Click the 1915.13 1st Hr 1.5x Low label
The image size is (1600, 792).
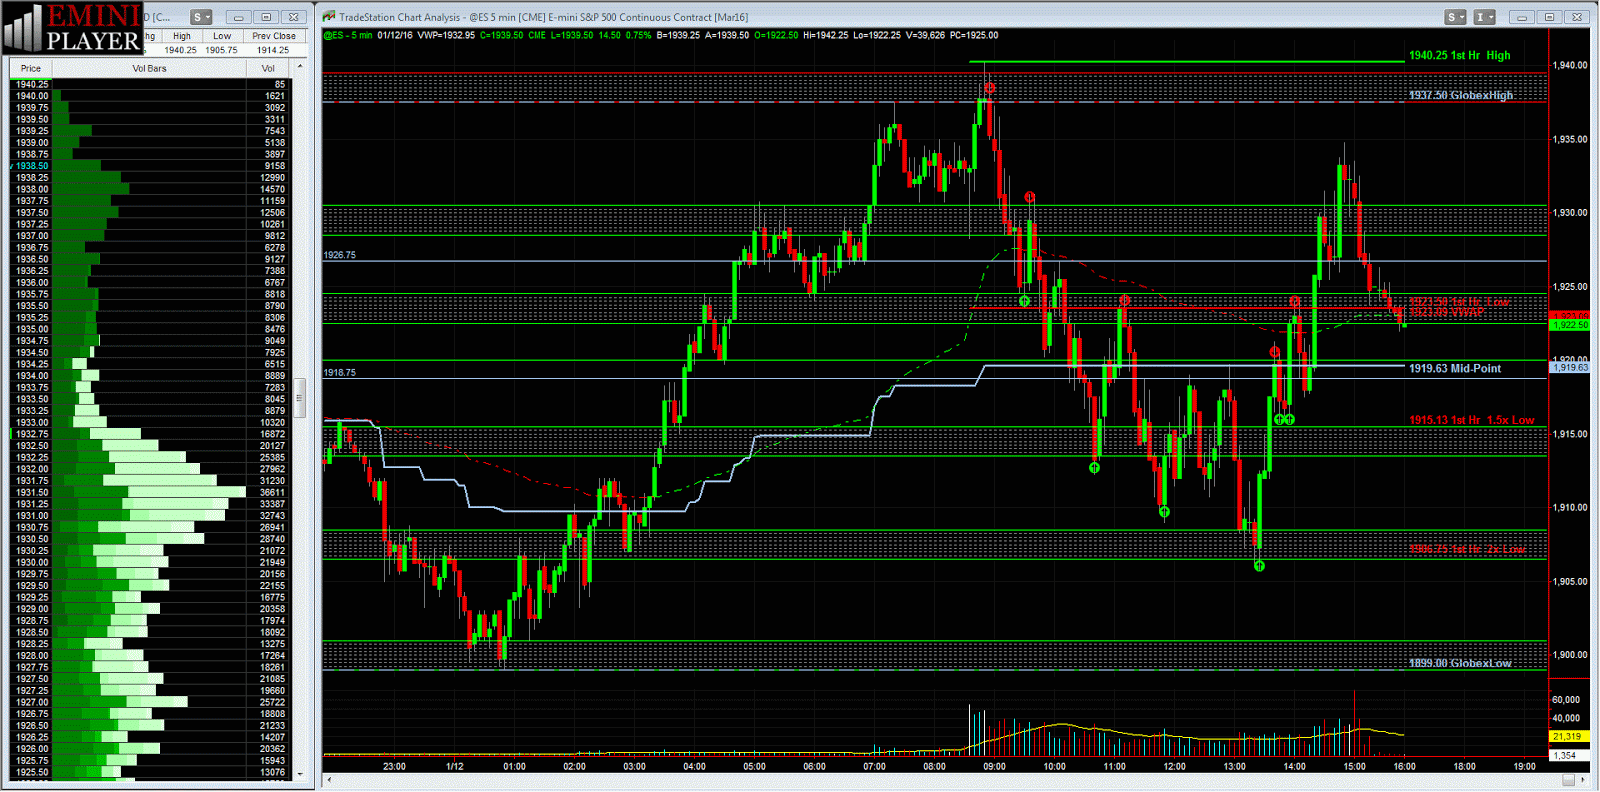(1471, 421)
